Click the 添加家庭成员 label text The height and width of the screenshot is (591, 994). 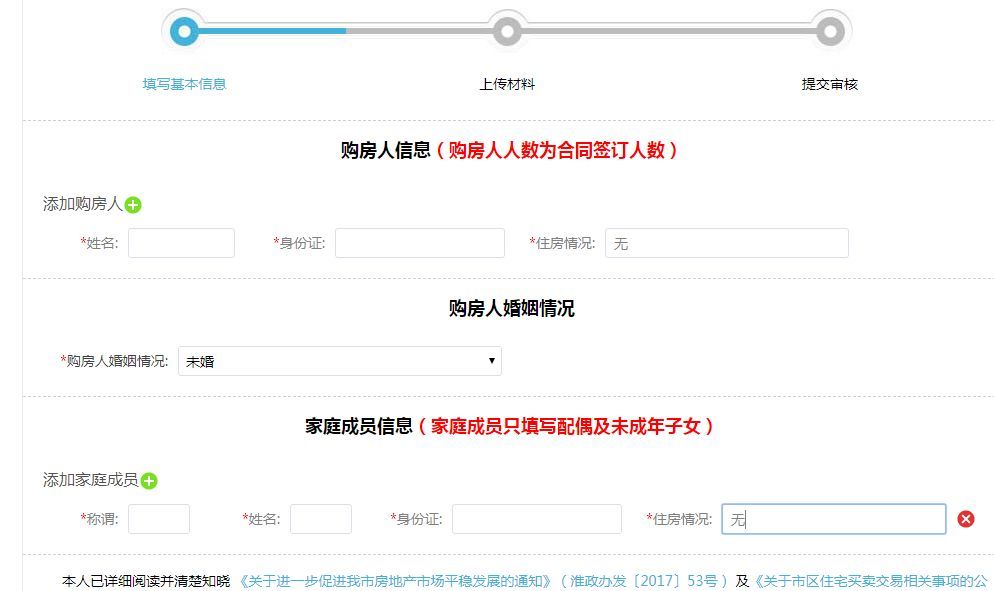point(91,480)
